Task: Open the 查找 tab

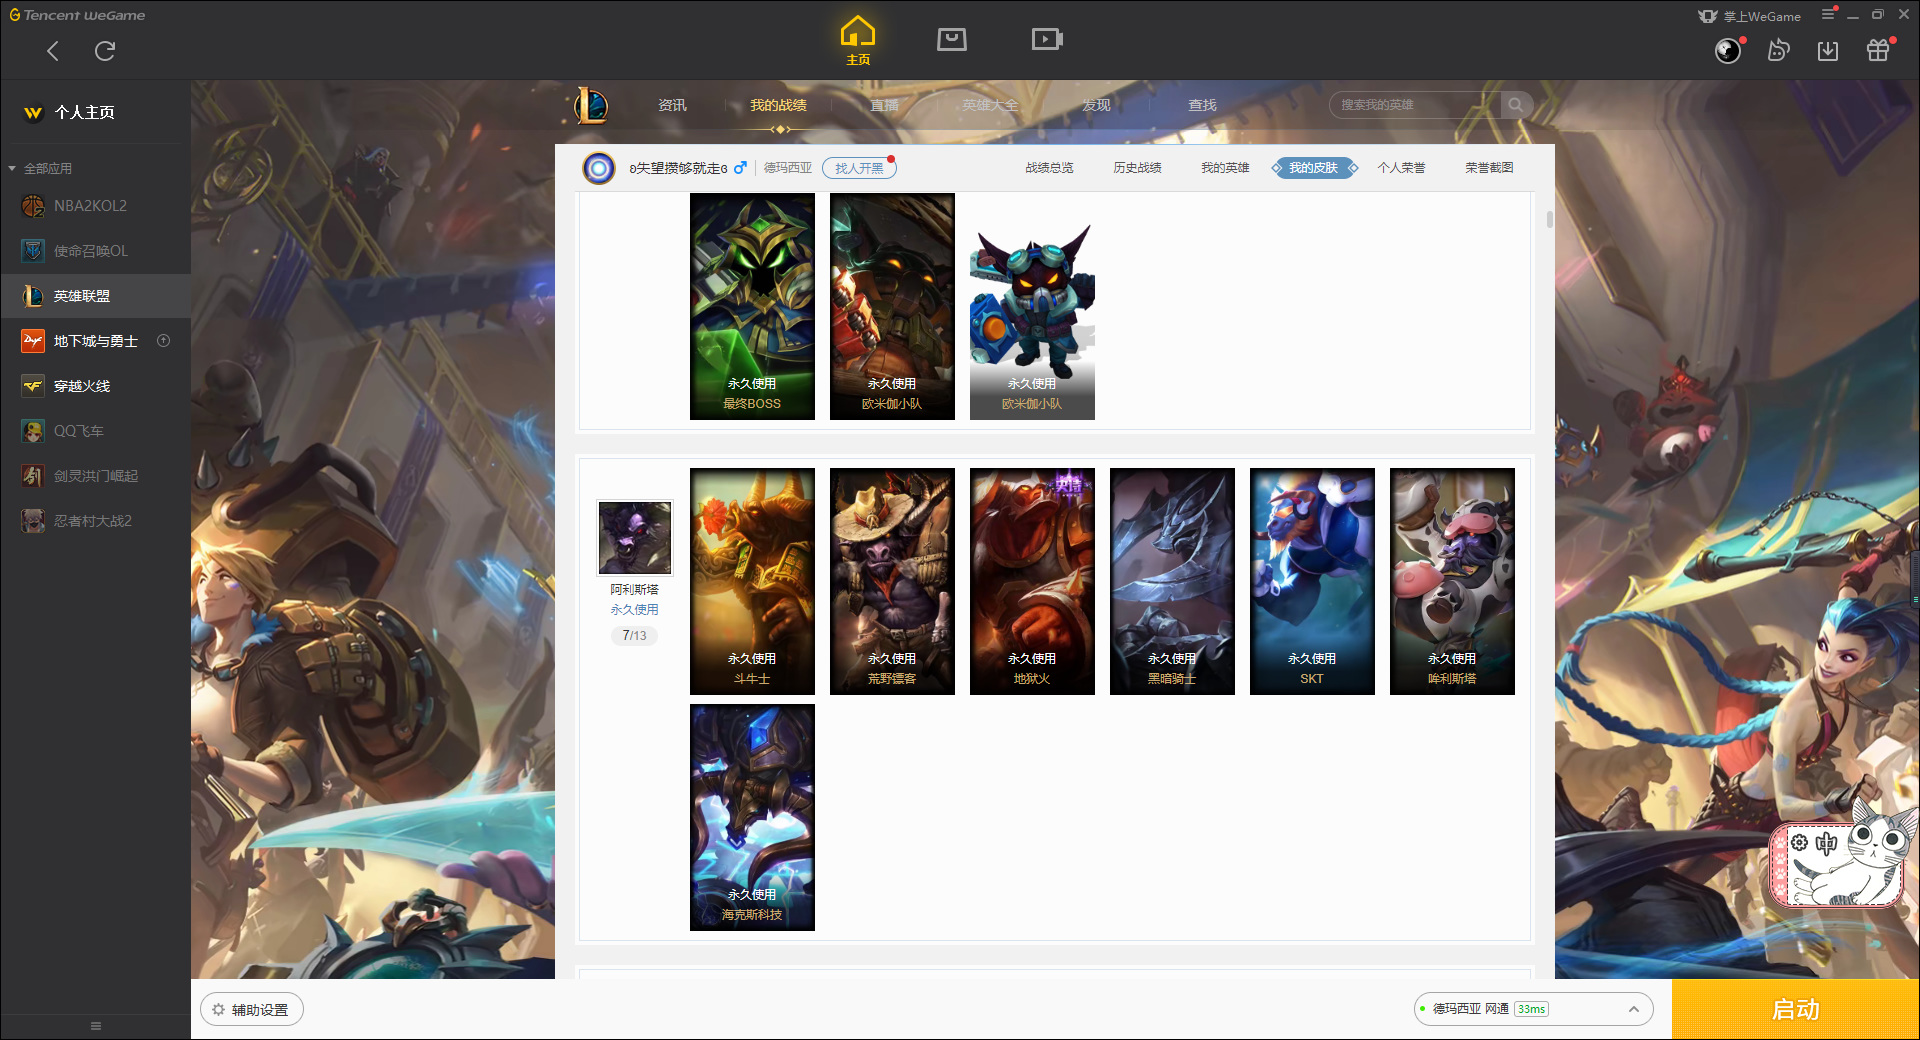Action: pos(1202,105)
